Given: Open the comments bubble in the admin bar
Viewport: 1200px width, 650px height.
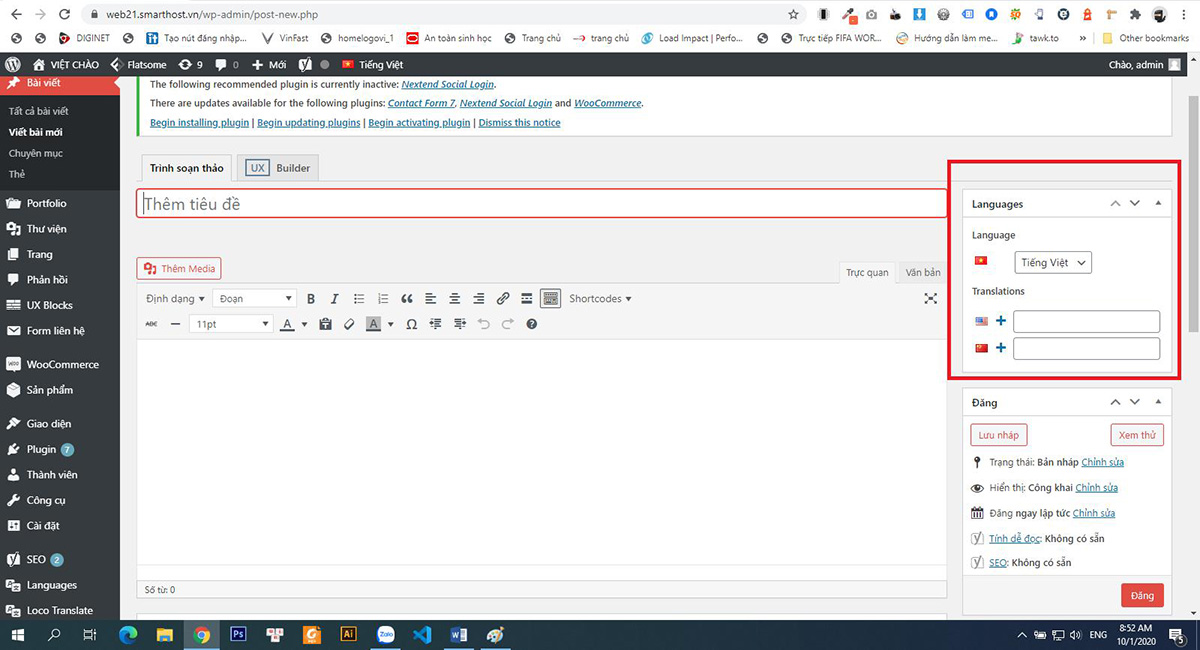Looking at the screenshot, I should point(227,64).
